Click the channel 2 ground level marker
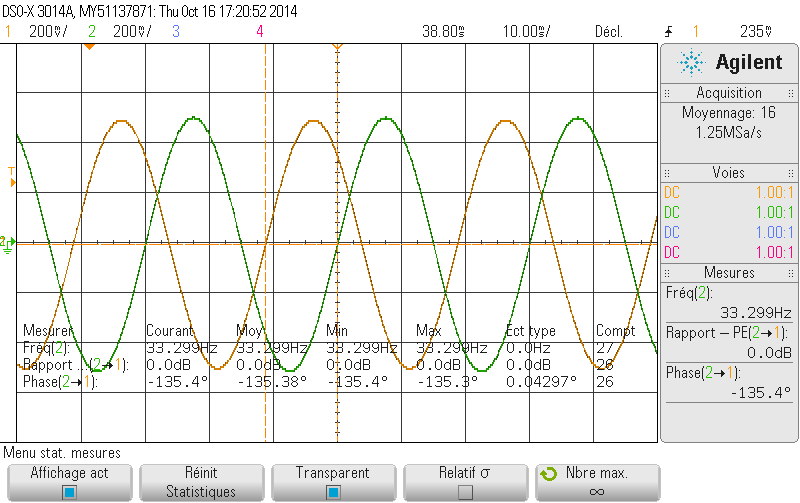The height and width of the screenshot is (503, 800). (x=6, y=242)
